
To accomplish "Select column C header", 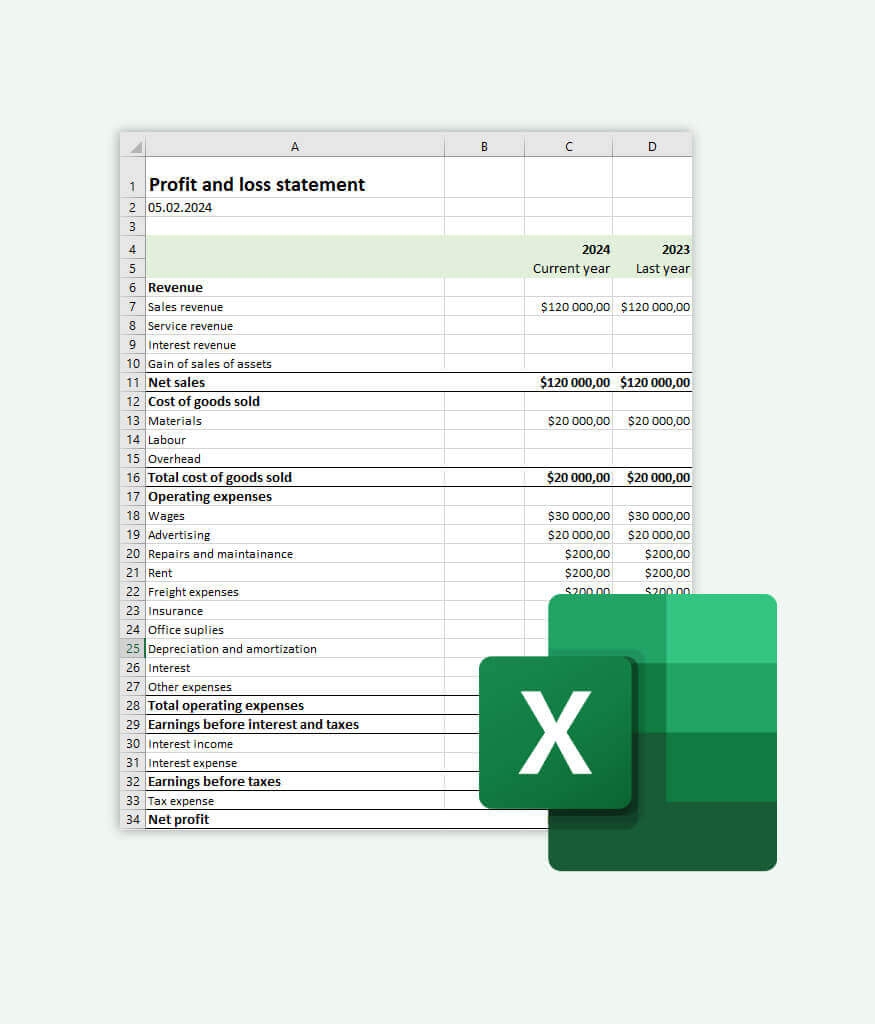I will click(x=568, y=146).
